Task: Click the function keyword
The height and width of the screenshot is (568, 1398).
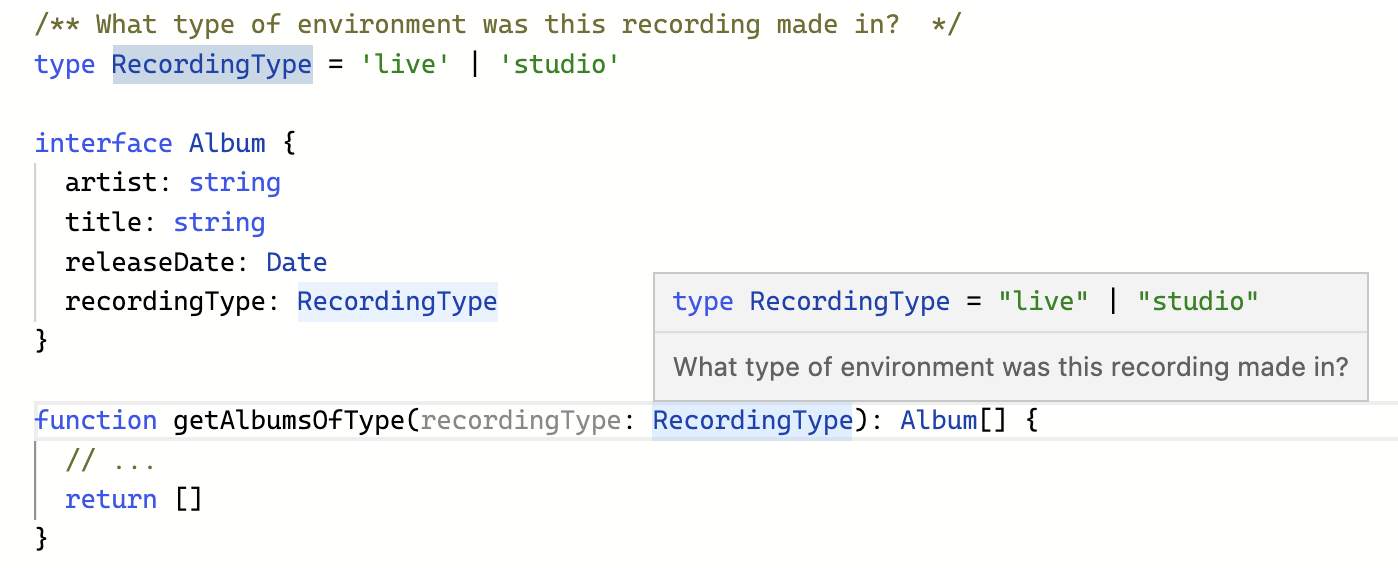Action: click(x=96, y=420)
